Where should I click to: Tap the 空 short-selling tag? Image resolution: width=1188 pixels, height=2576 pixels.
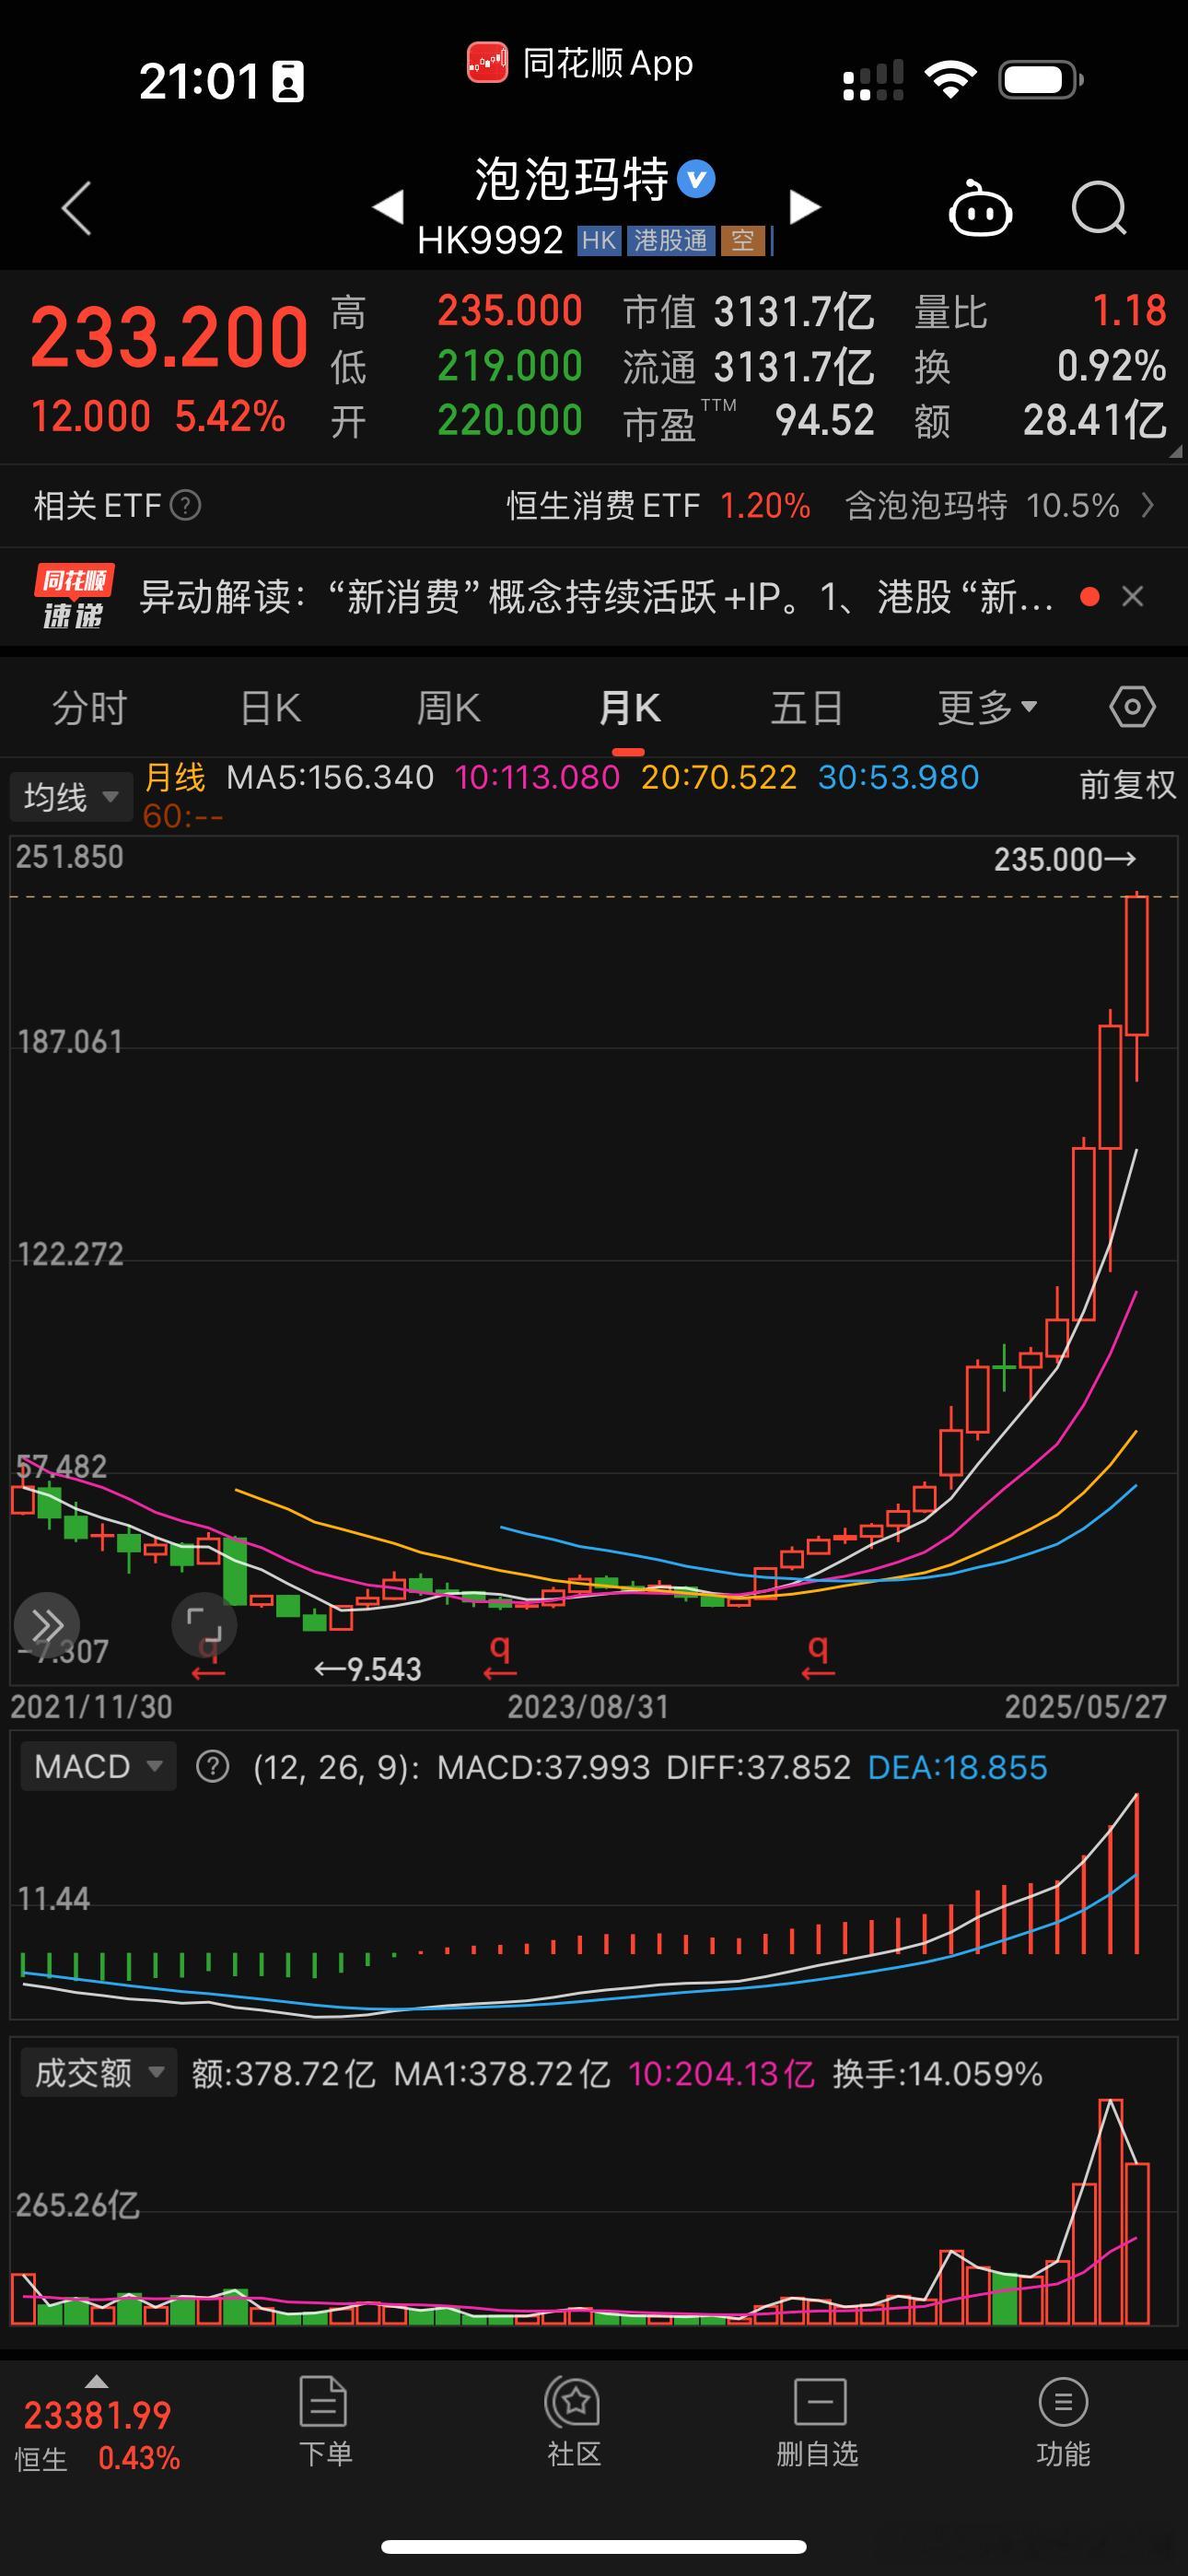[743, 240]
